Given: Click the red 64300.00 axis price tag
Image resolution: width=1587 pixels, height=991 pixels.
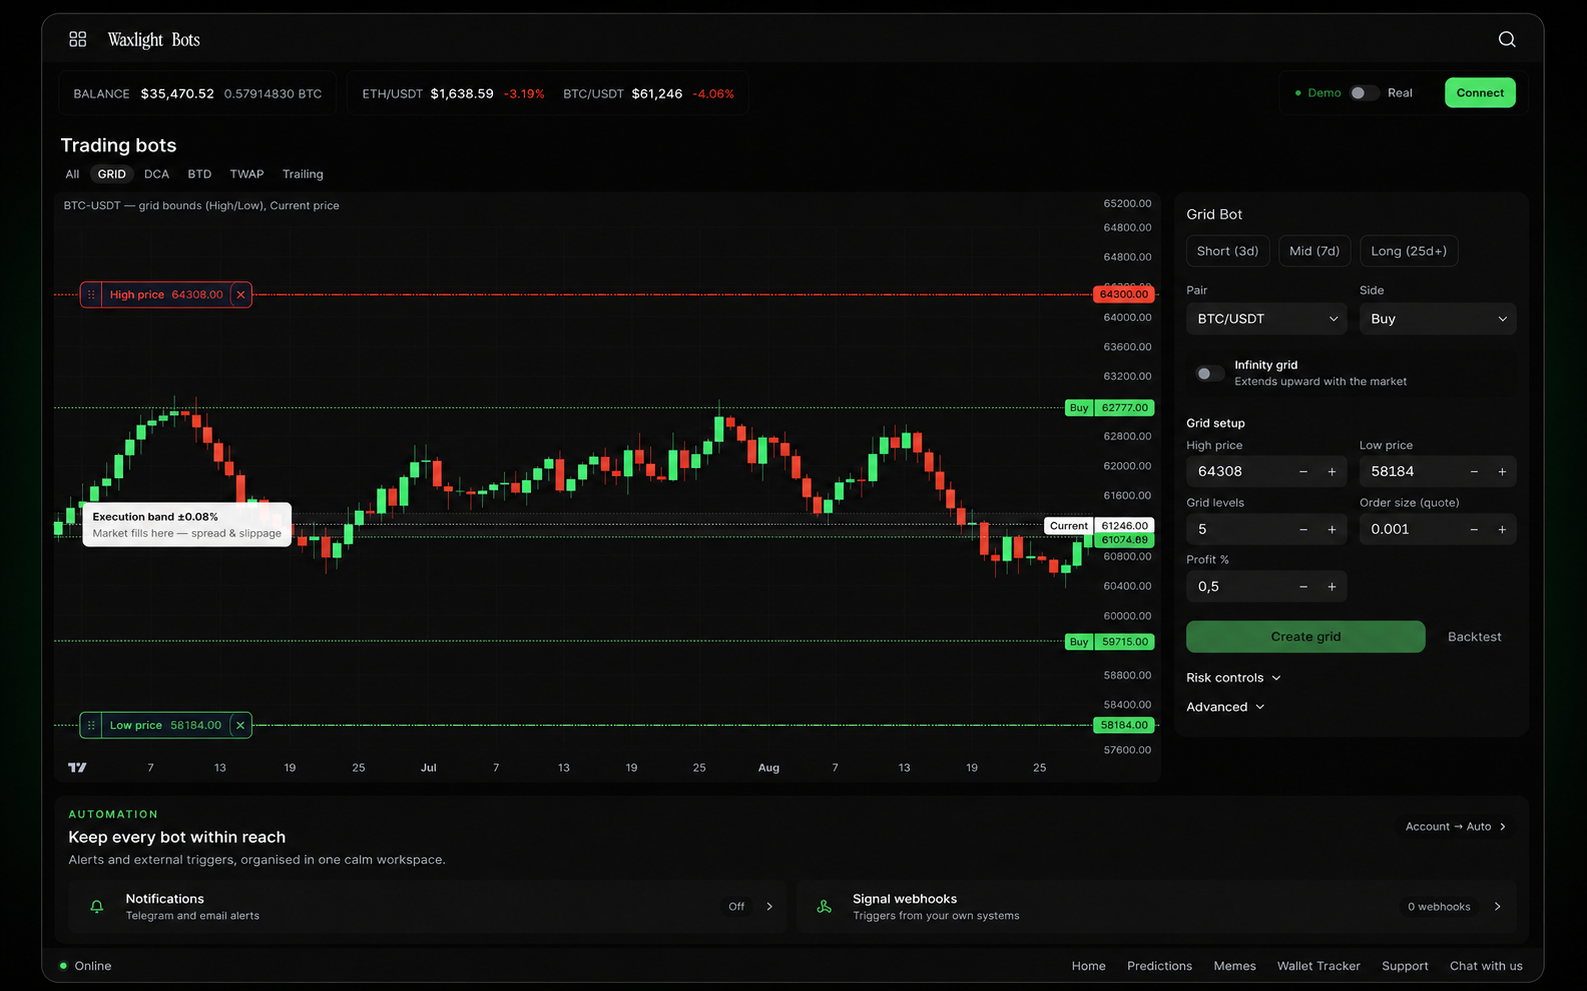Looking at the screenshot, I should point(1124,294).
